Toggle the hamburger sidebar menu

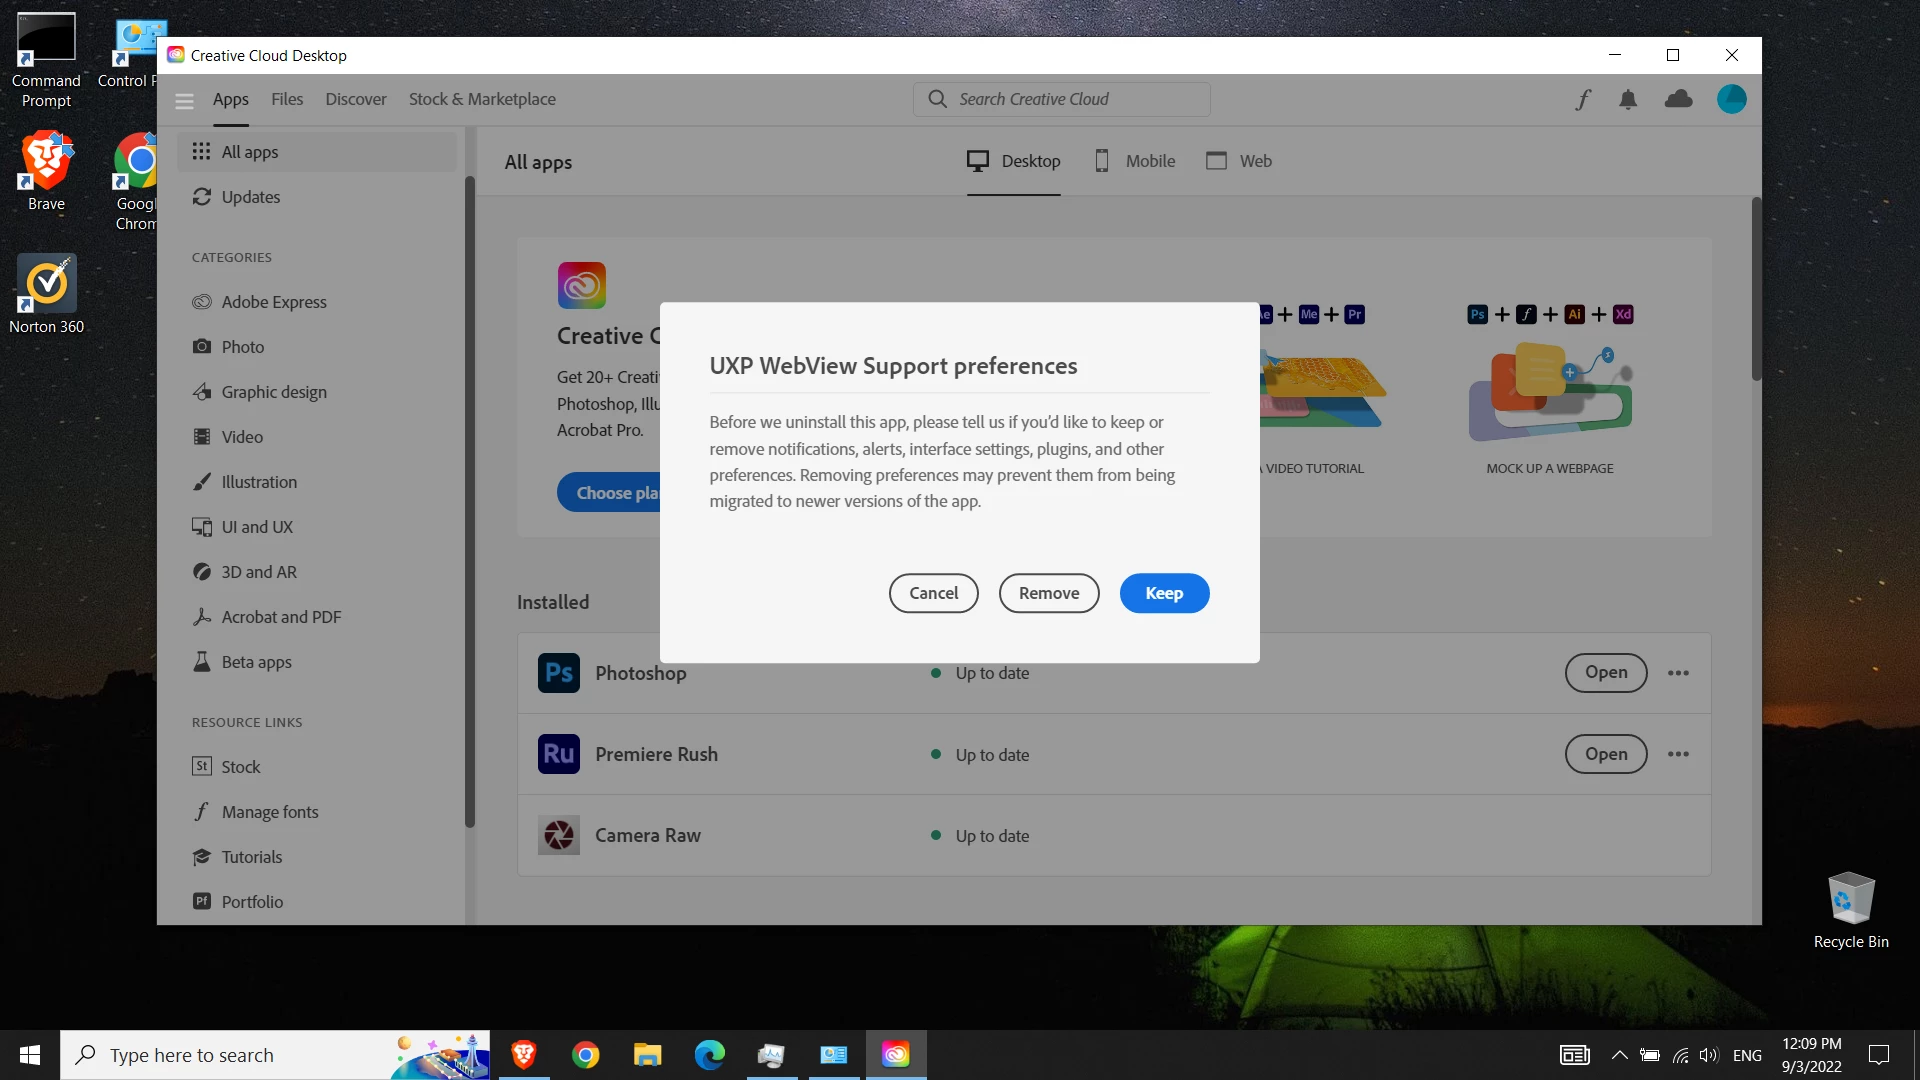pos(184,100)
